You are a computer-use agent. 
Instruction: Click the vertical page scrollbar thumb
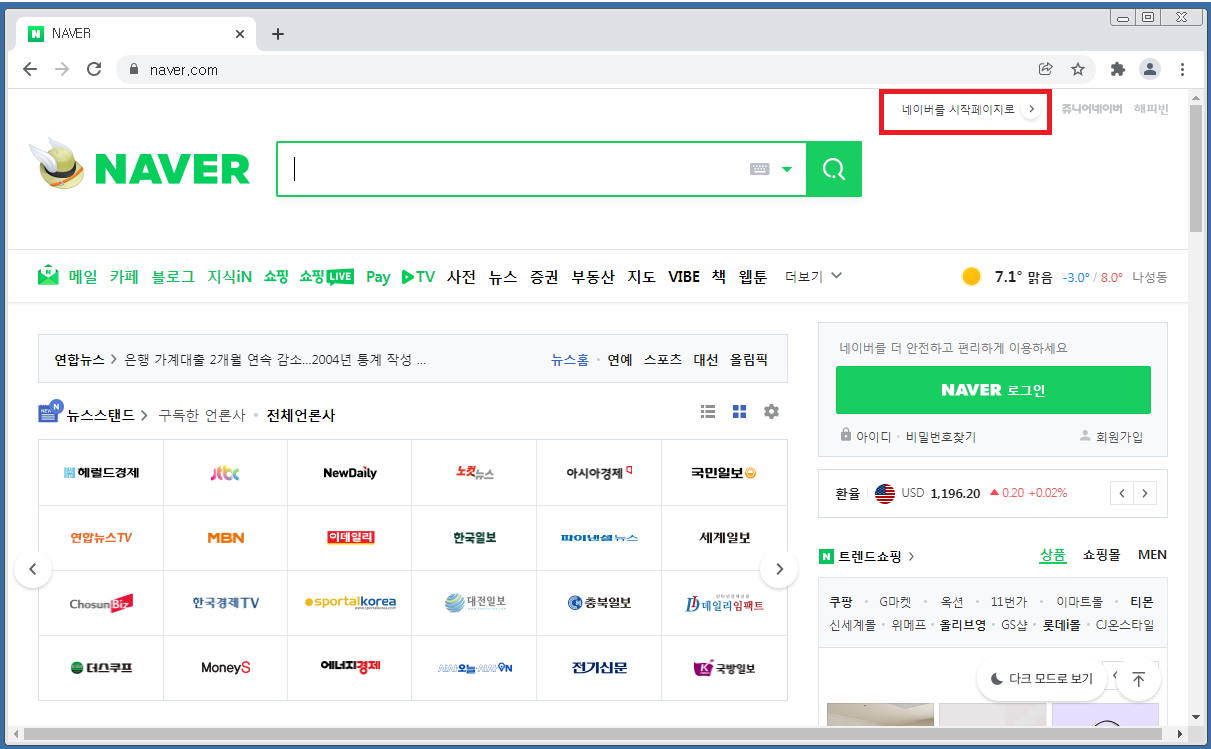click(1196, 167)
